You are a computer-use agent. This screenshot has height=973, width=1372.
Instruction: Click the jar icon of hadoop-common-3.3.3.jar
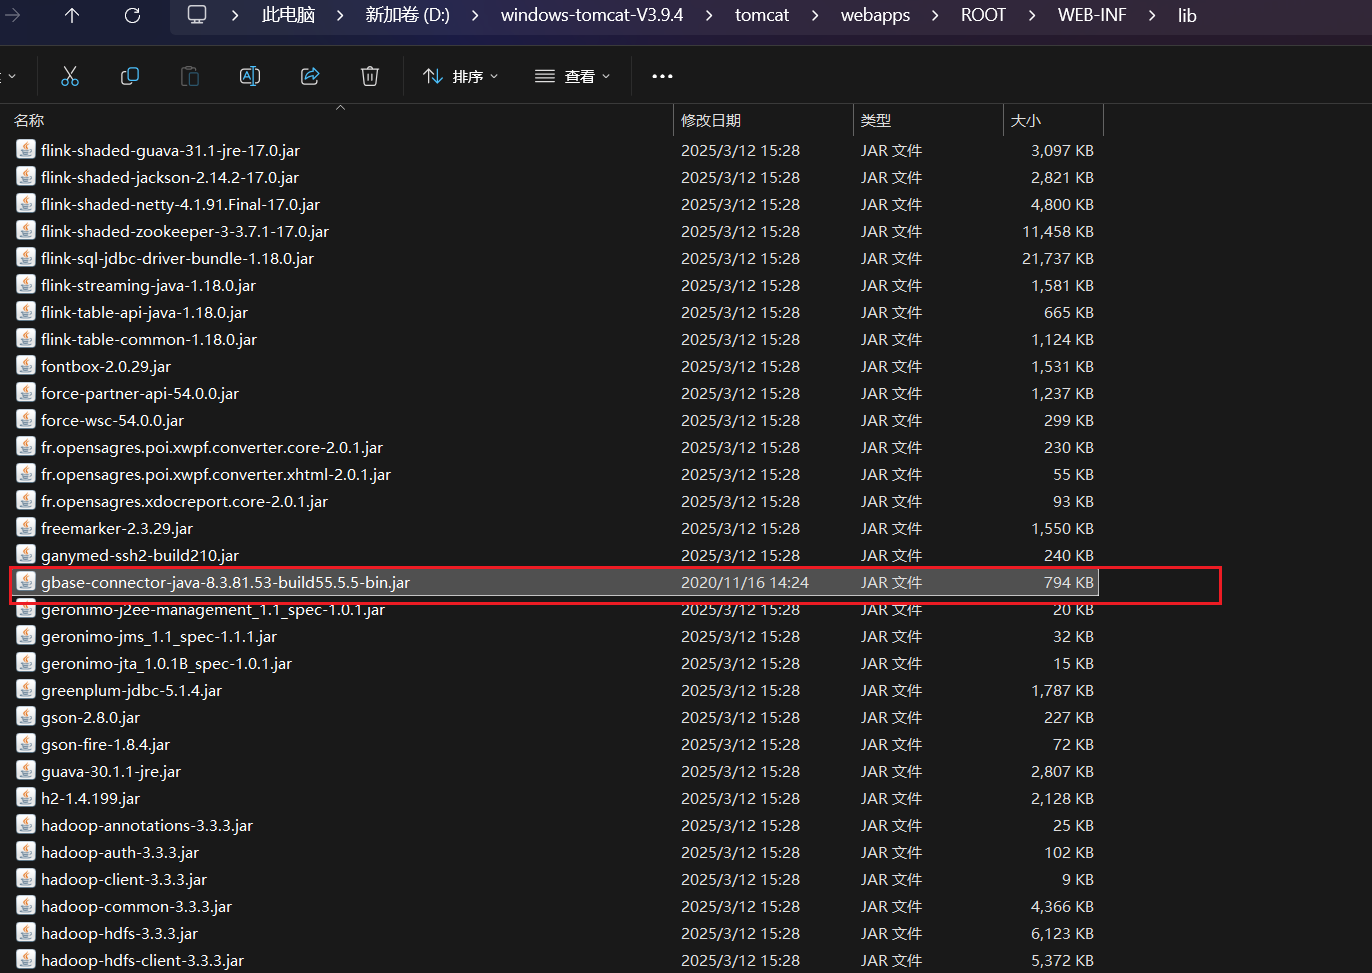pyautogui.click(x=26, y=906)
